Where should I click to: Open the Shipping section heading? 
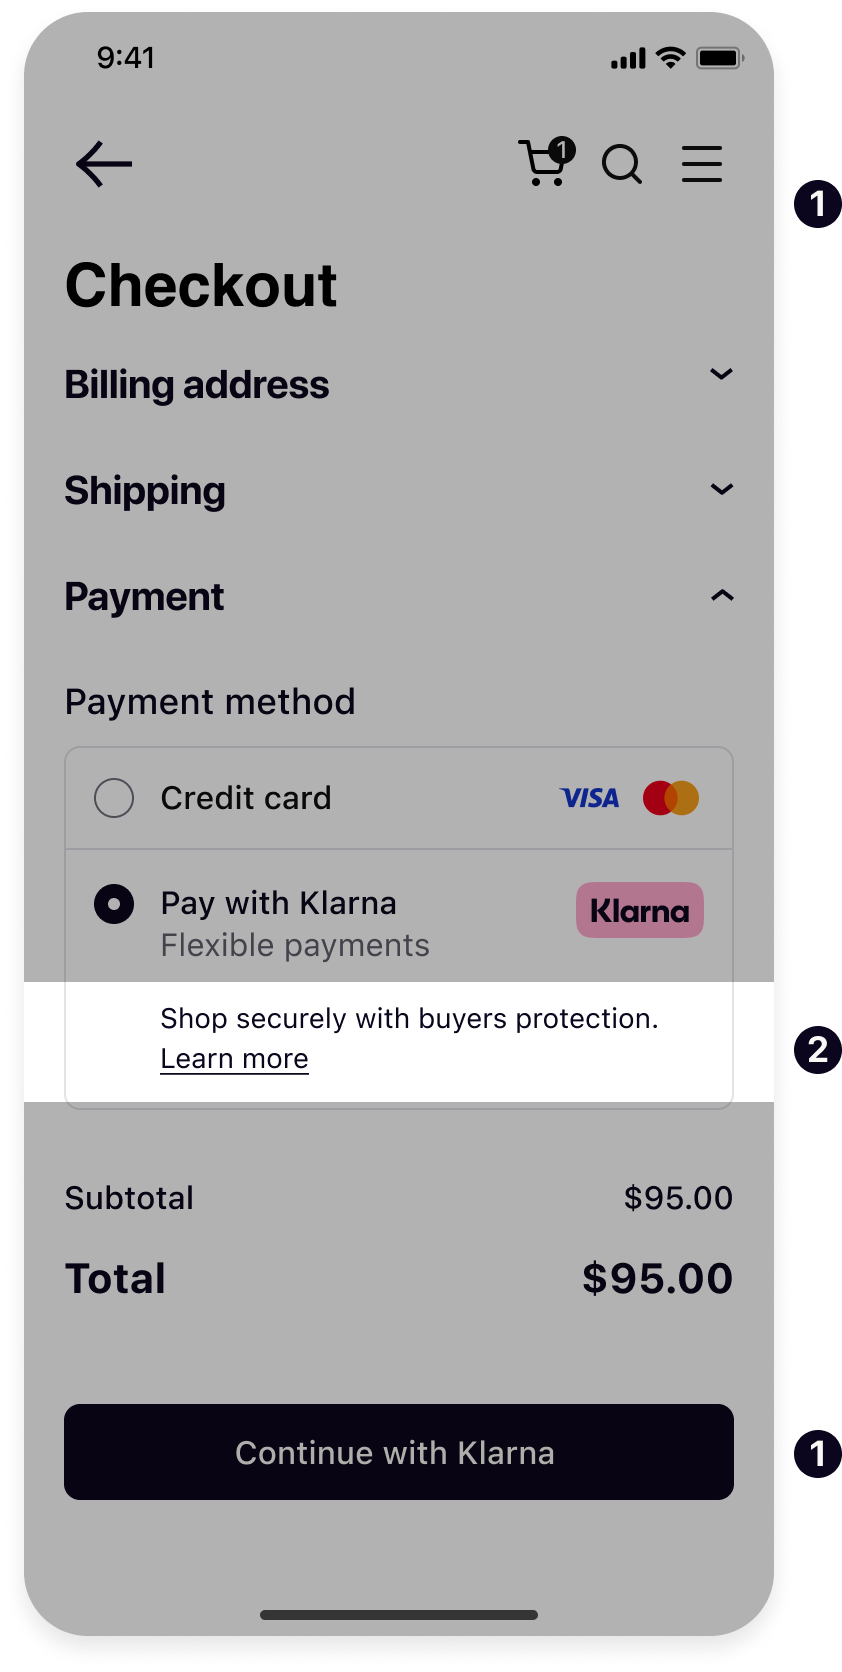145,491
